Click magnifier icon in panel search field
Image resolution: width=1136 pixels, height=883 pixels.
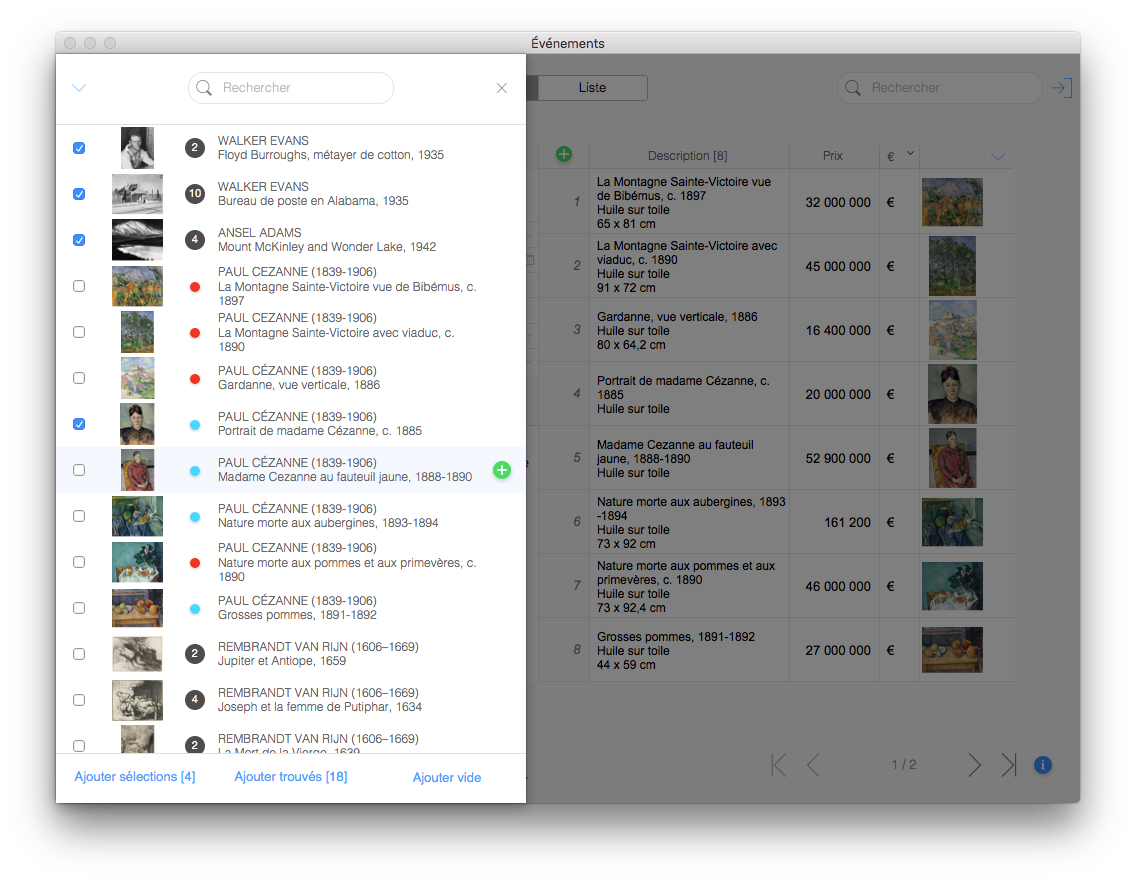204,88
